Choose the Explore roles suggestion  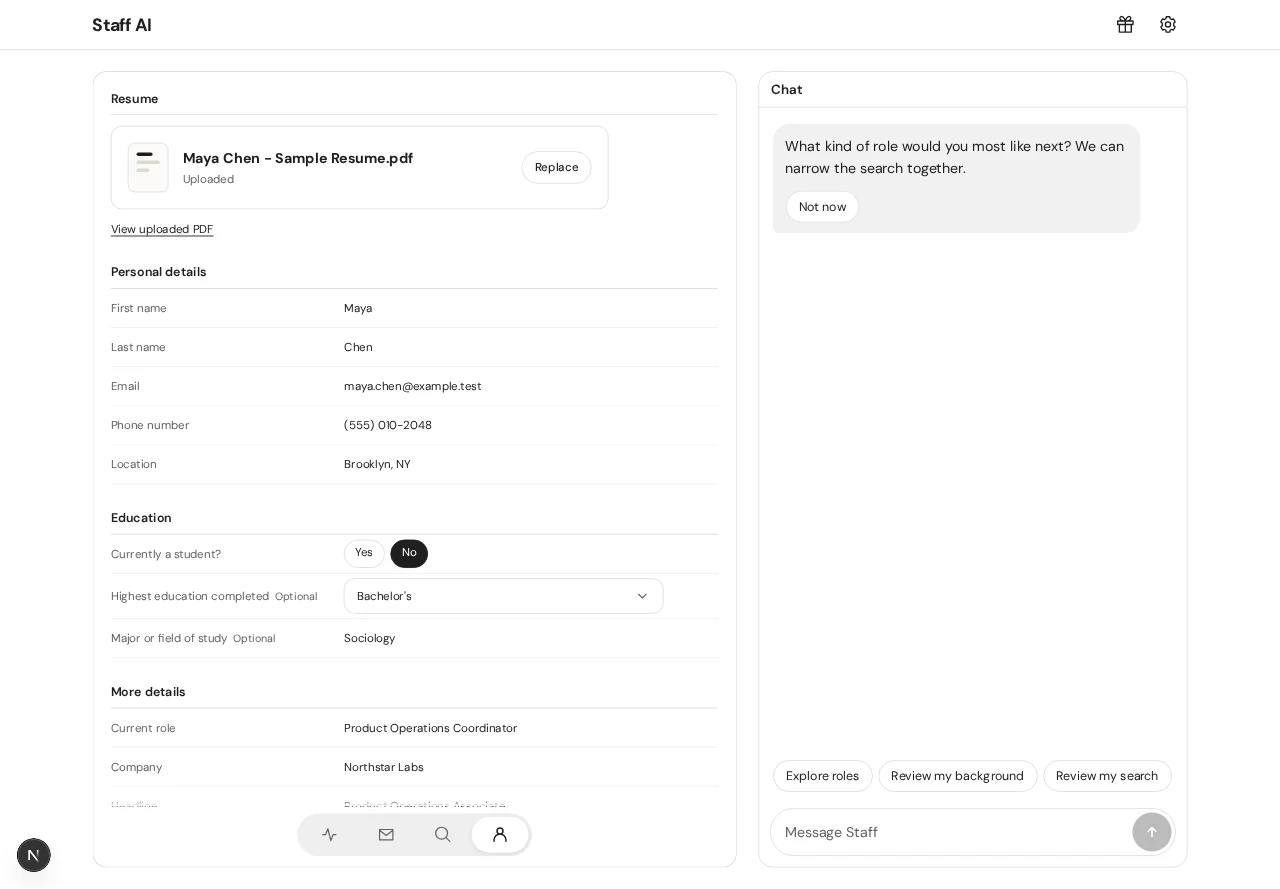(822, 777)
